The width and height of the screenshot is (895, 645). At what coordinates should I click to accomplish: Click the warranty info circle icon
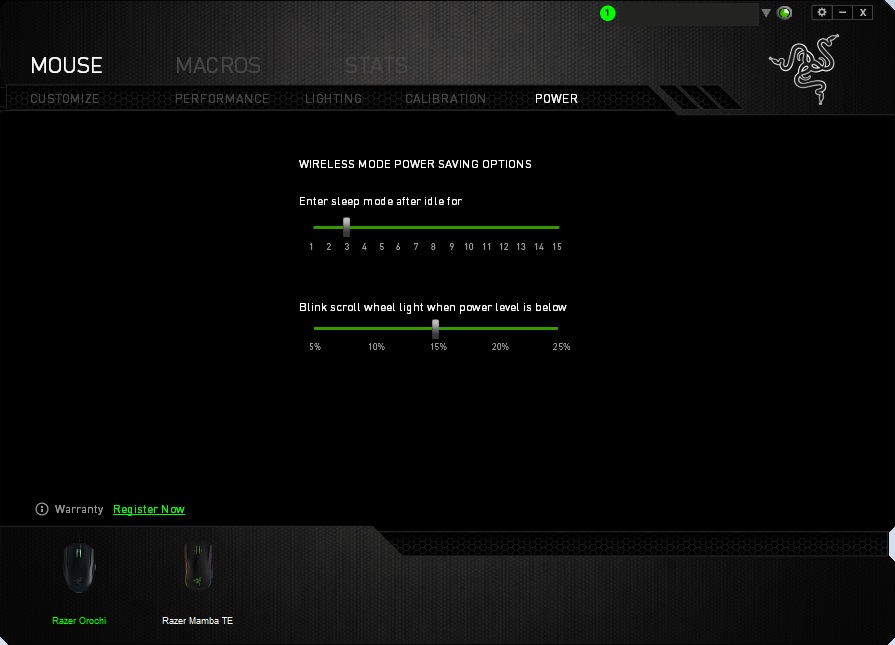point(42,509)
